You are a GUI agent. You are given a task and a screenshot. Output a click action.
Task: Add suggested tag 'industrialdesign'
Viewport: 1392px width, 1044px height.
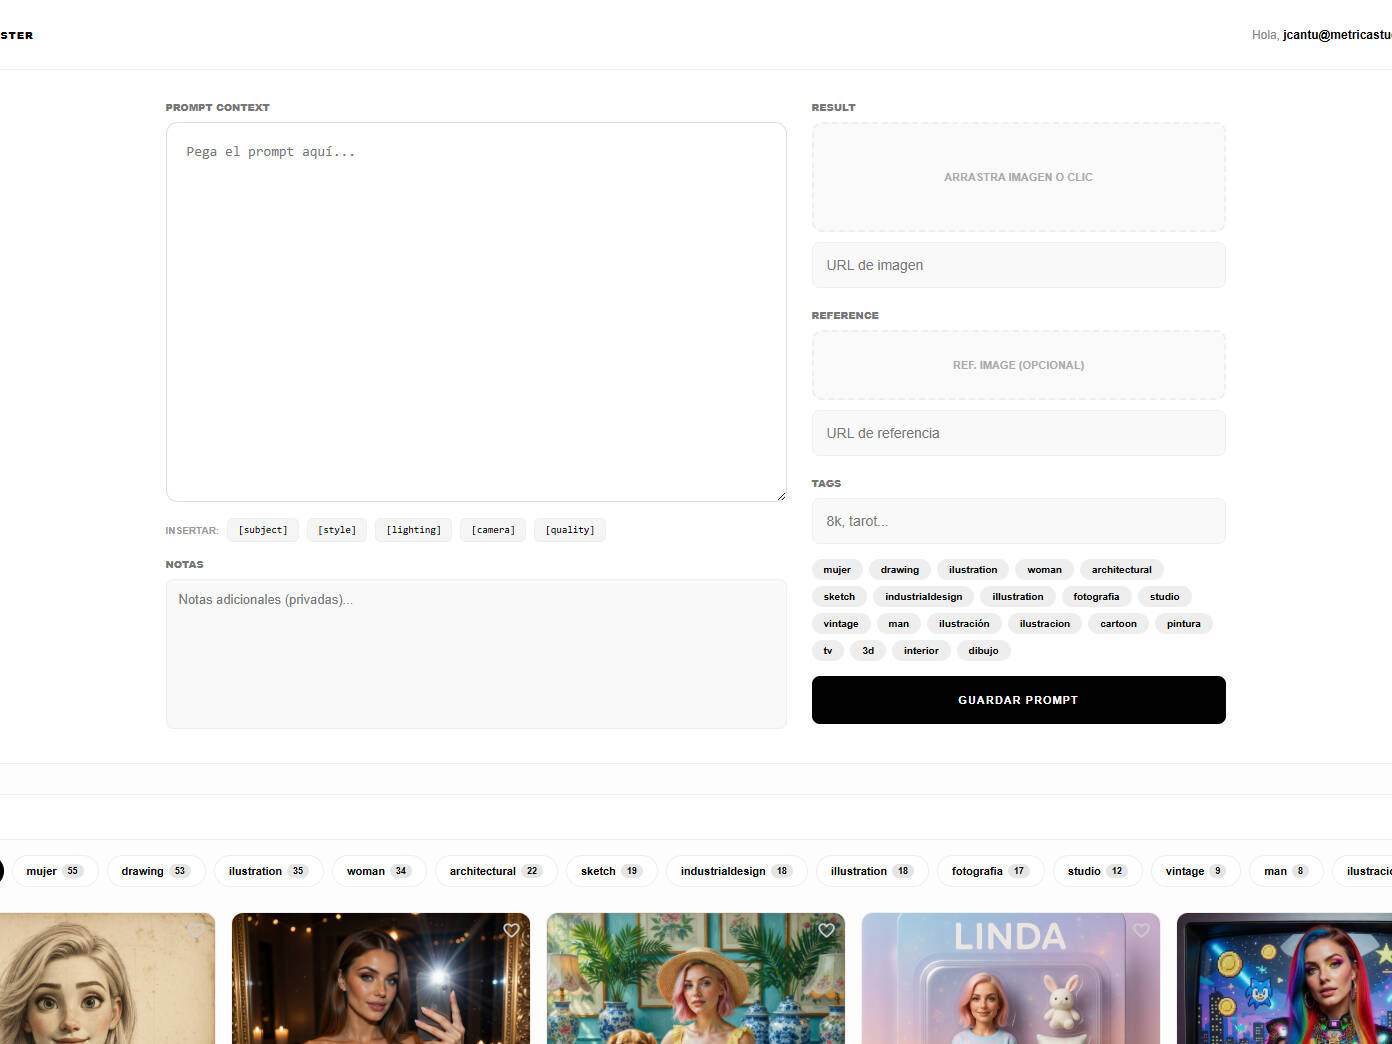pos(923,597)
